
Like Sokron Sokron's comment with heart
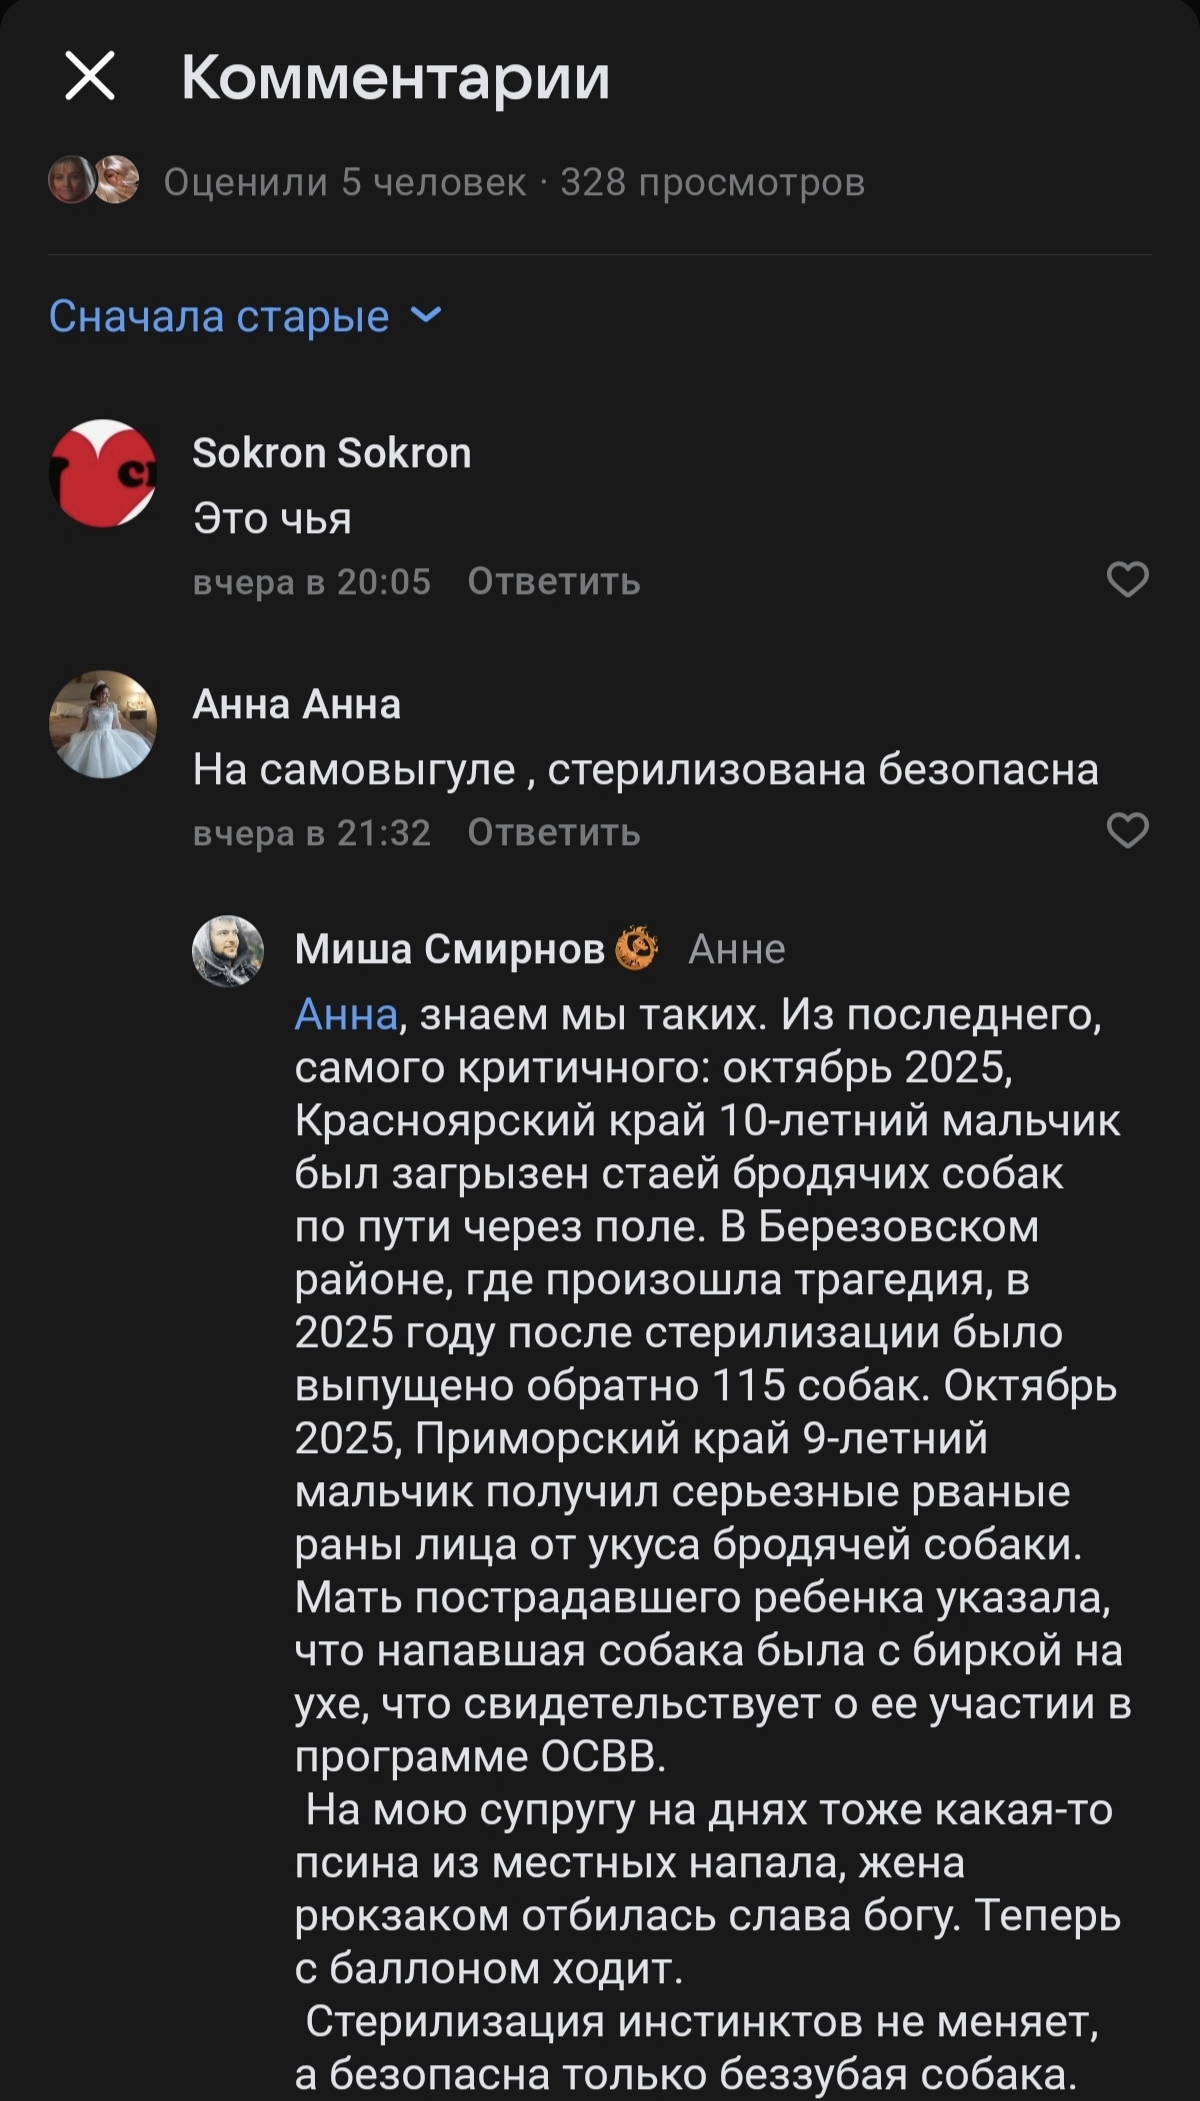(x=1127, y=580)
